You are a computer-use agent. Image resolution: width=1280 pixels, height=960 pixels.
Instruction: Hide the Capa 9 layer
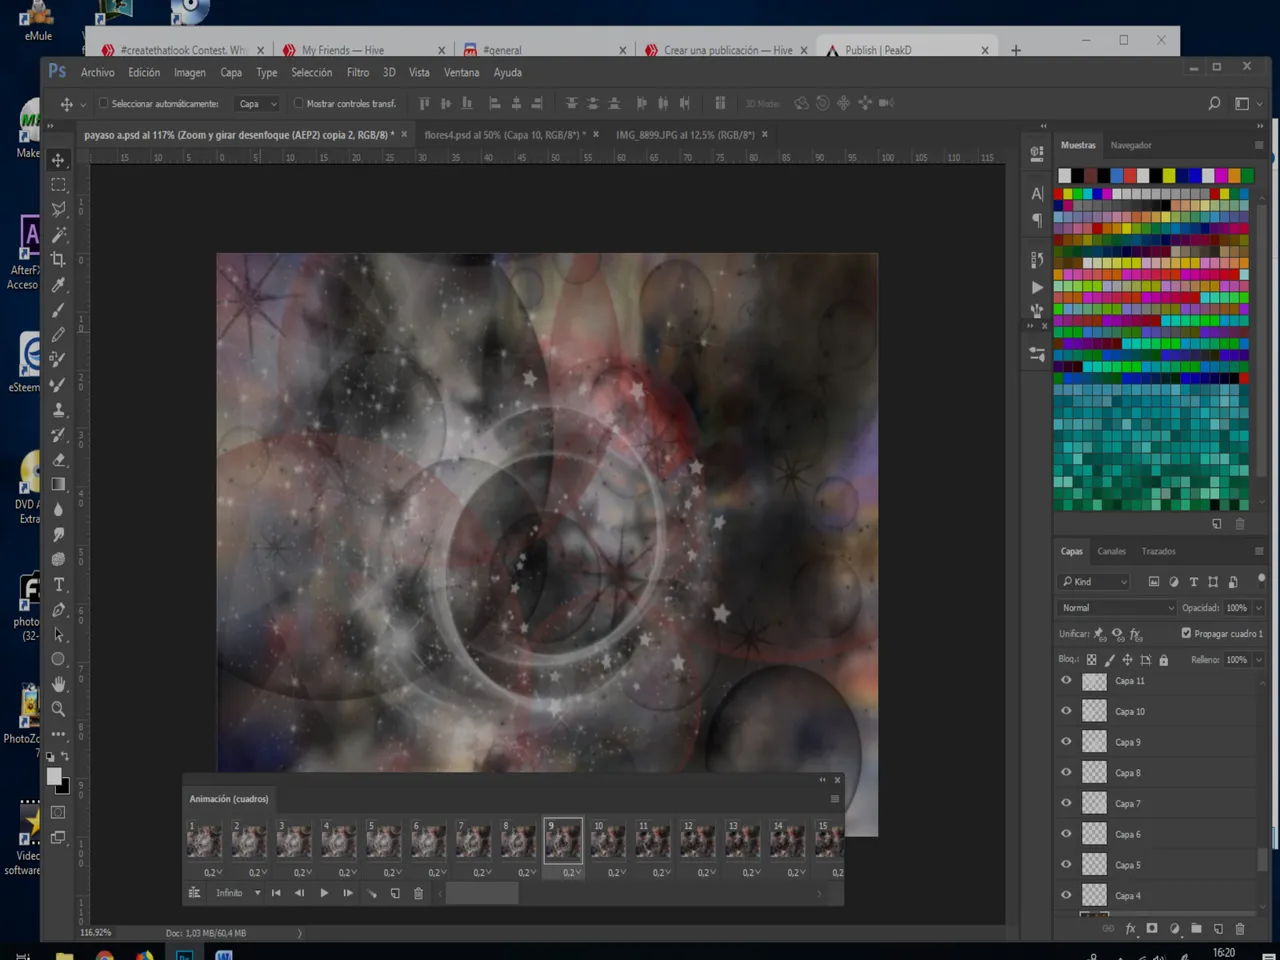point(1066,742)
